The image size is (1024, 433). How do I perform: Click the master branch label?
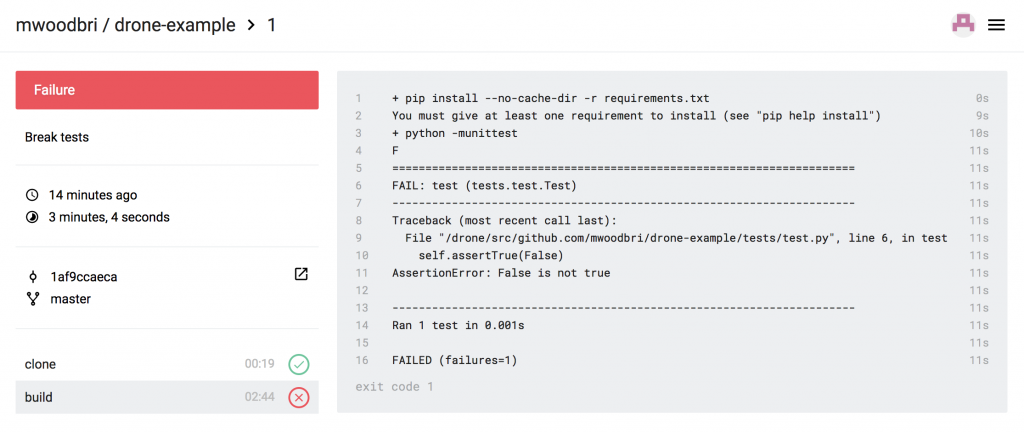(70, 299)
